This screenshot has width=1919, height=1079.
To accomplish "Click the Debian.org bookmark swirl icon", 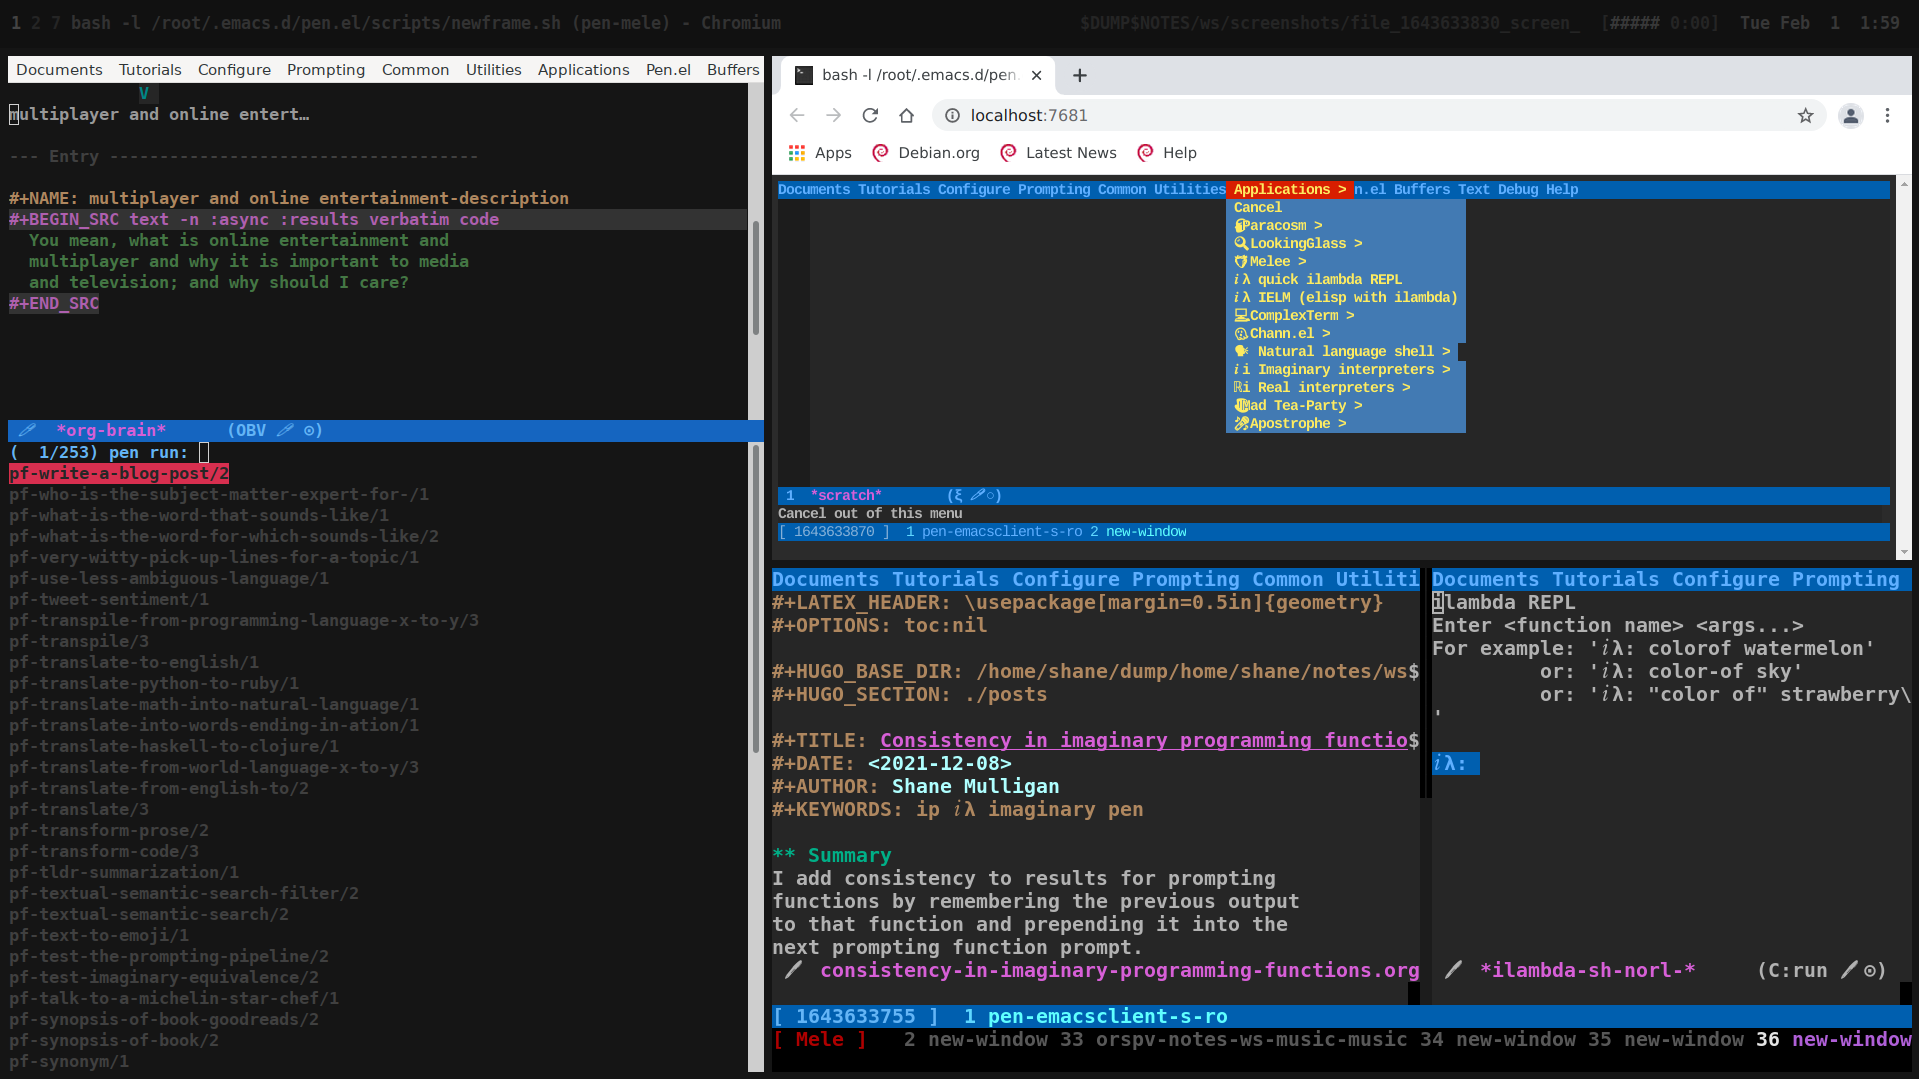I will click(880, 152).
